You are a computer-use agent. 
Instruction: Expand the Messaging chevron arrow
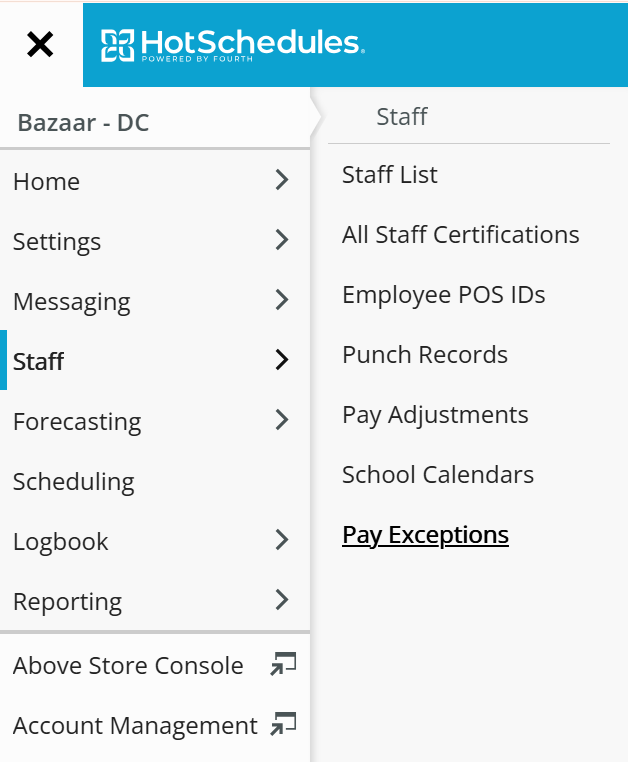click(x=282, y=299)
